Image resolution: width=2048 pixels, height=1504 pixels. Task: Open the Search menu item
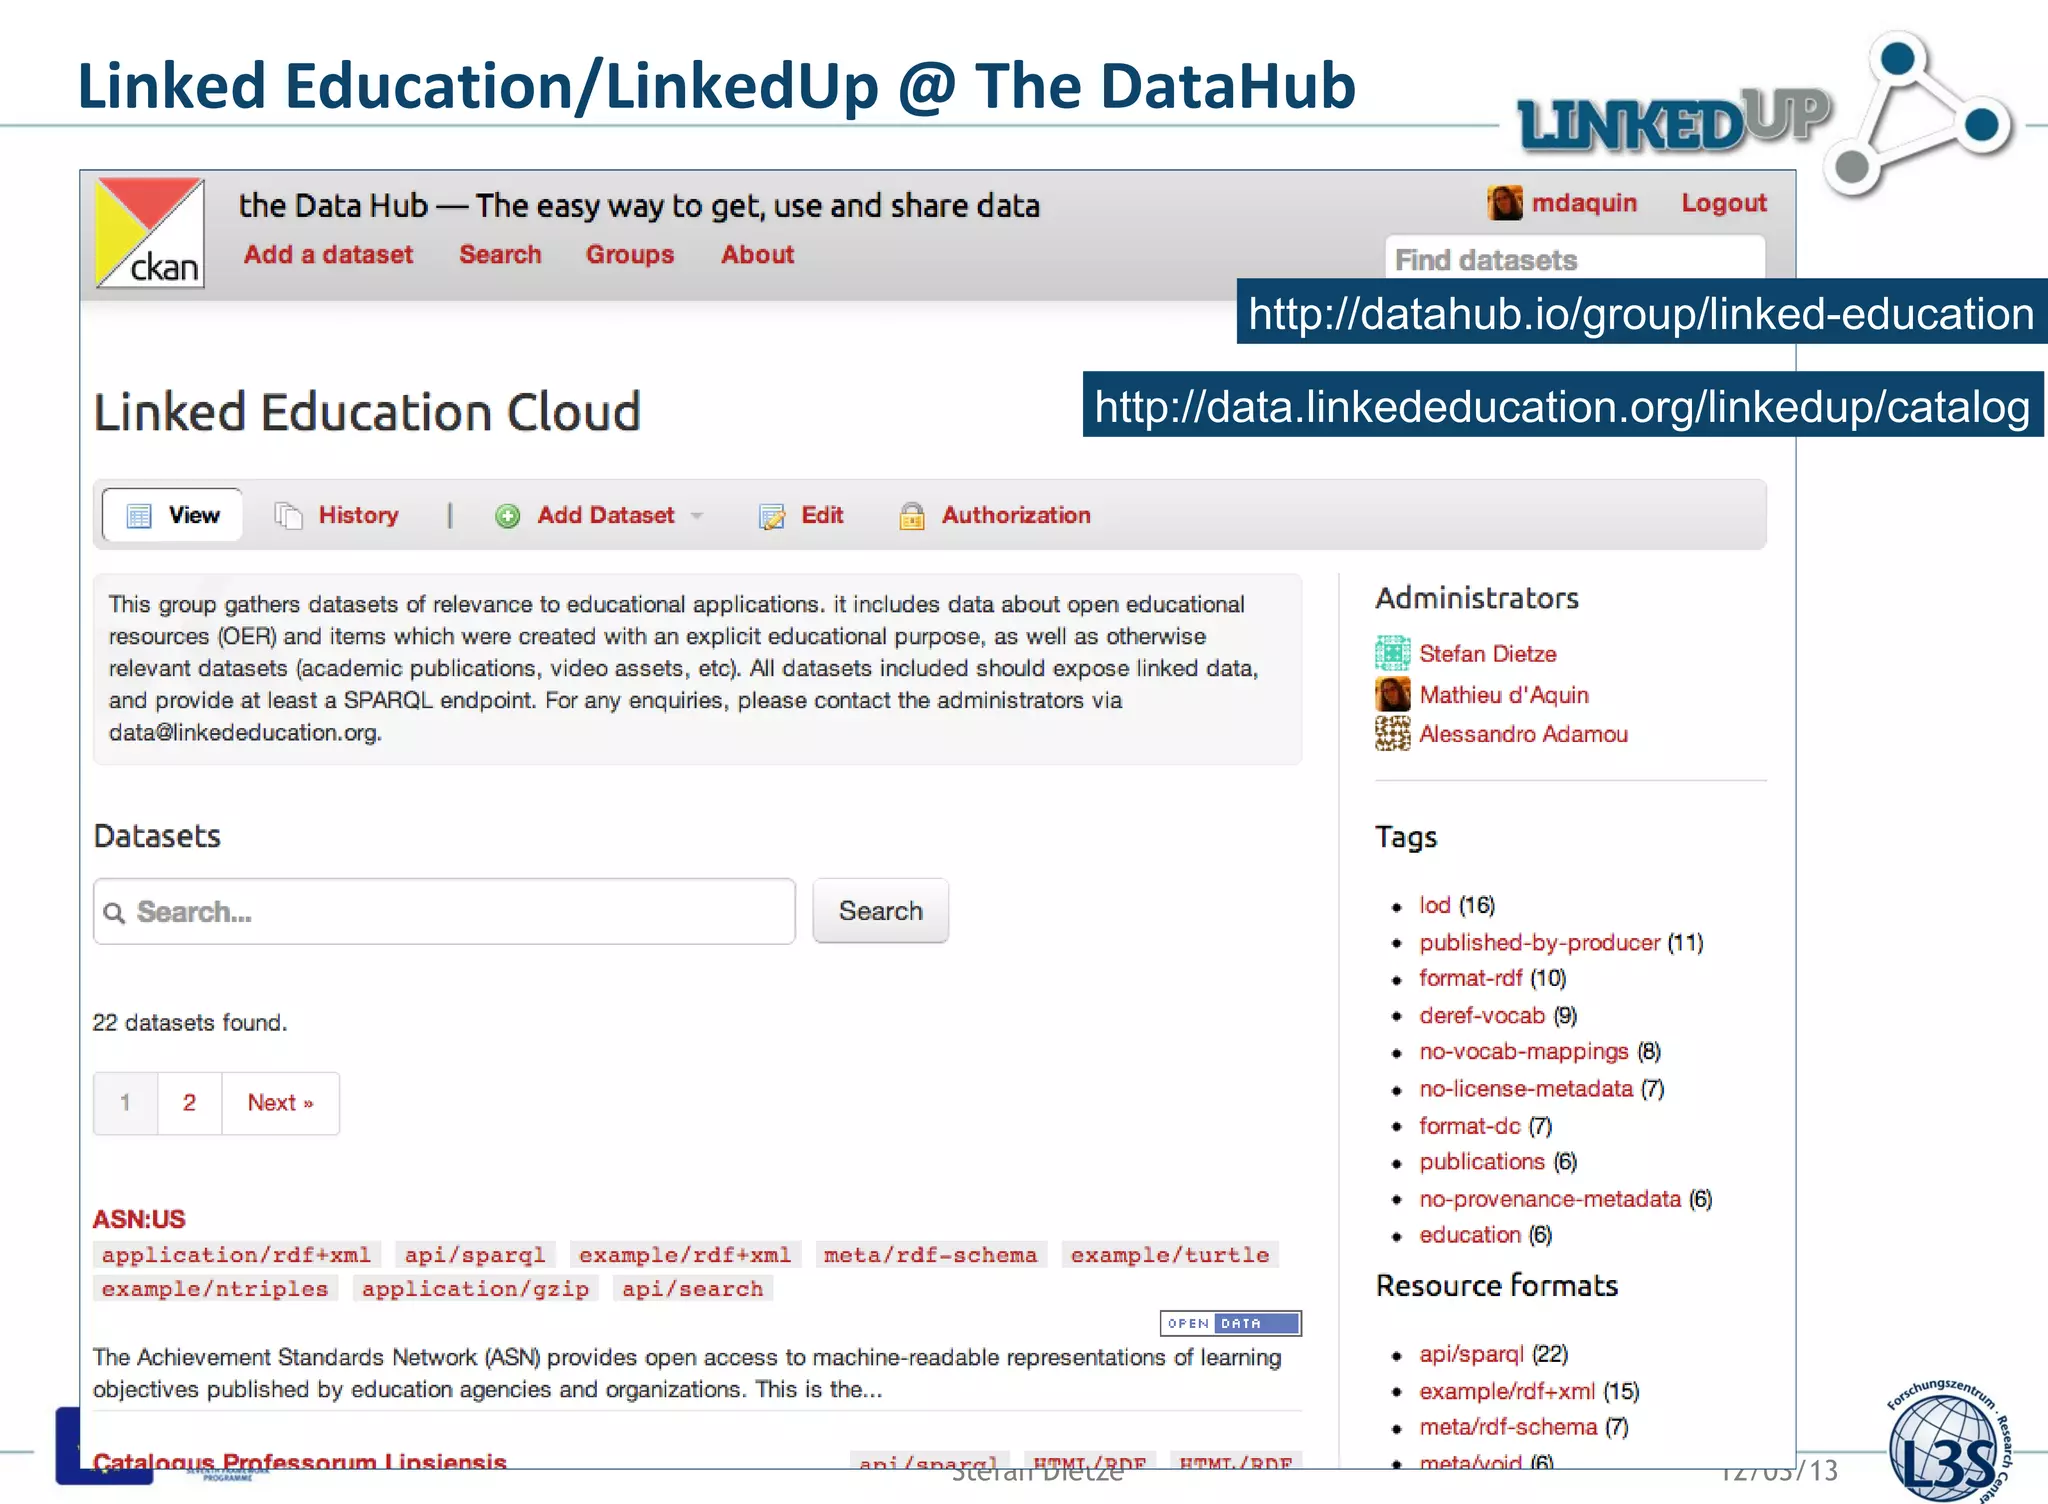(500, 255)
